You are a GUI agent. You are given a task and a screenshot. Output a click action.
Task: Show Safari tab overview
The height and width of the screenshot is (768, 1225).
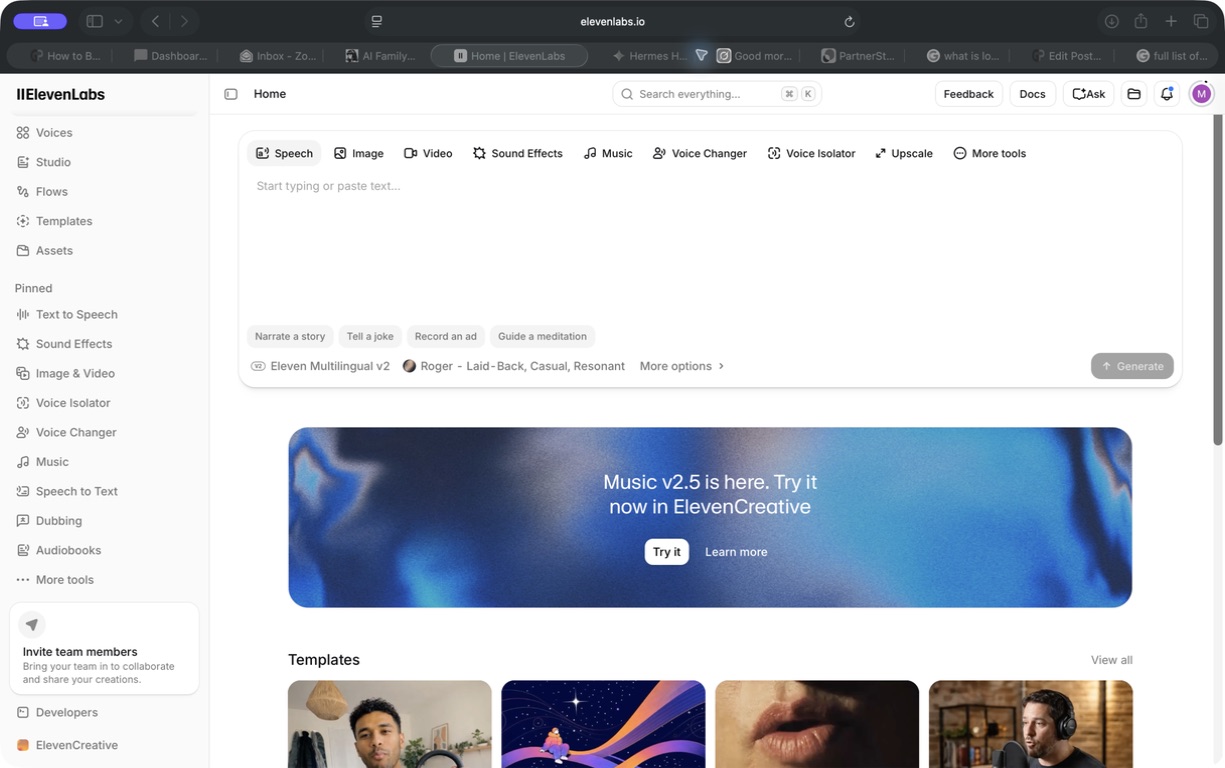tap(1201, 21)
